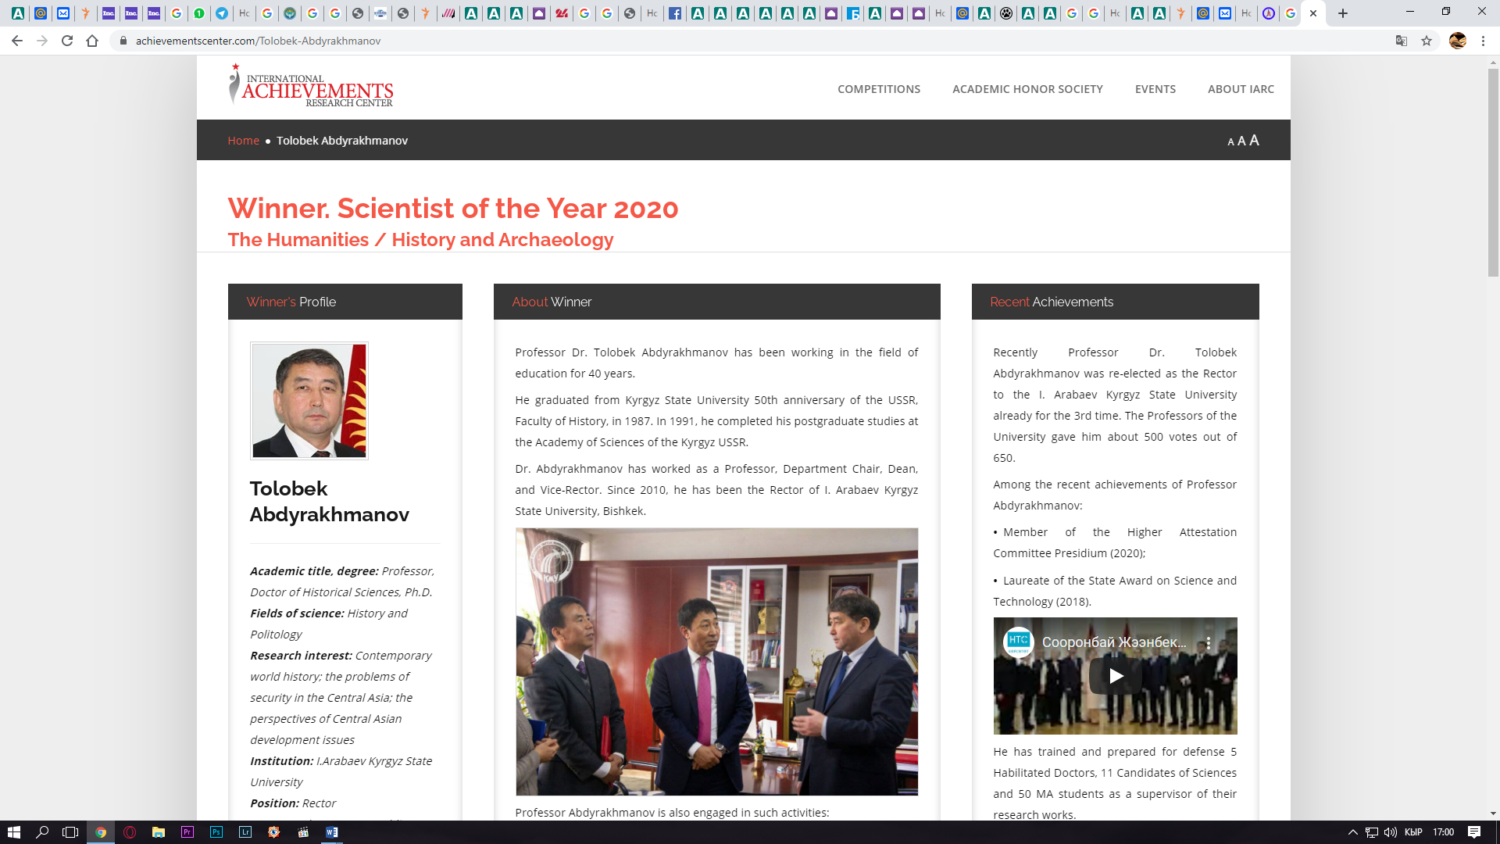Image resolution: width=1500 pixels, height=844 pixels.
Task: Launch Adobe Photoshop from the taskbar
Action: pos(216,832)
